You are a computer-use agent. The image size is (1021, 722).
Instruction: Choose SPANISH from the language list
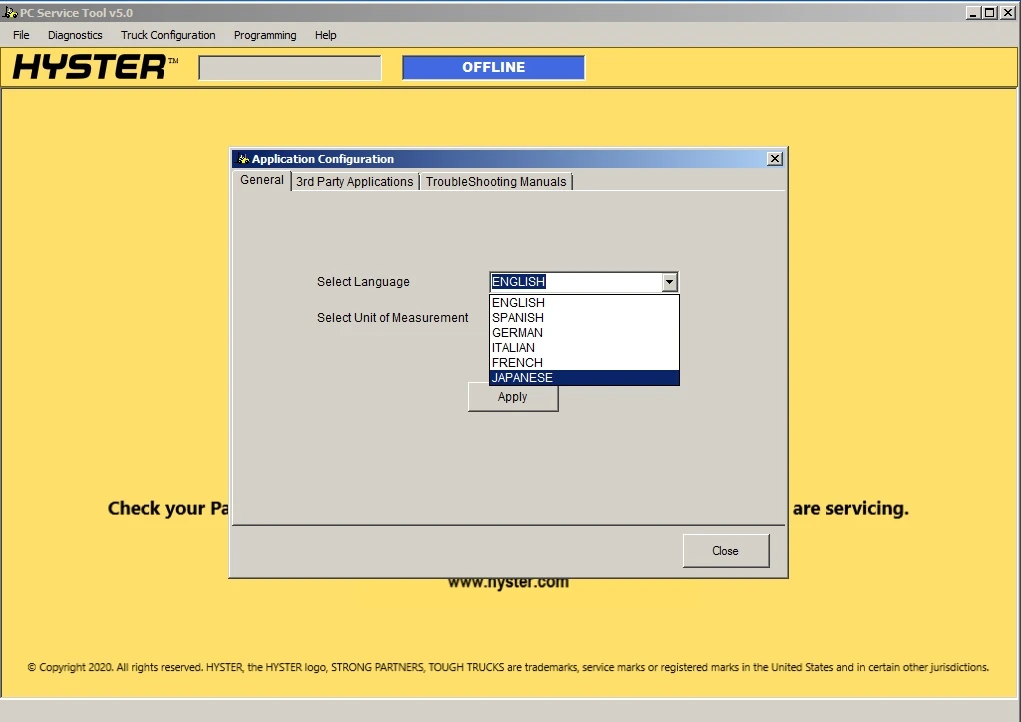[584, 318]
